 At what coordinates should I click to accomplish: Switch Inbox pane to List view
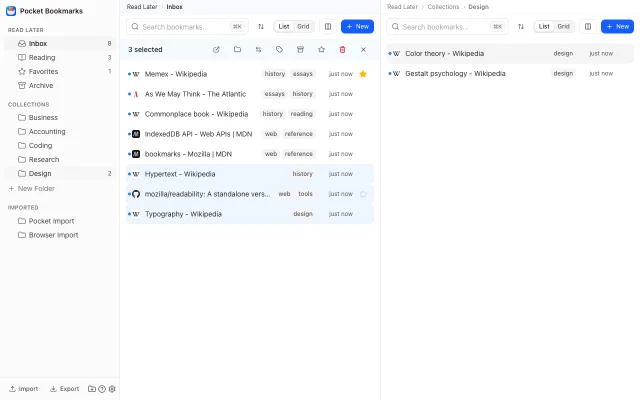[284, 27]
